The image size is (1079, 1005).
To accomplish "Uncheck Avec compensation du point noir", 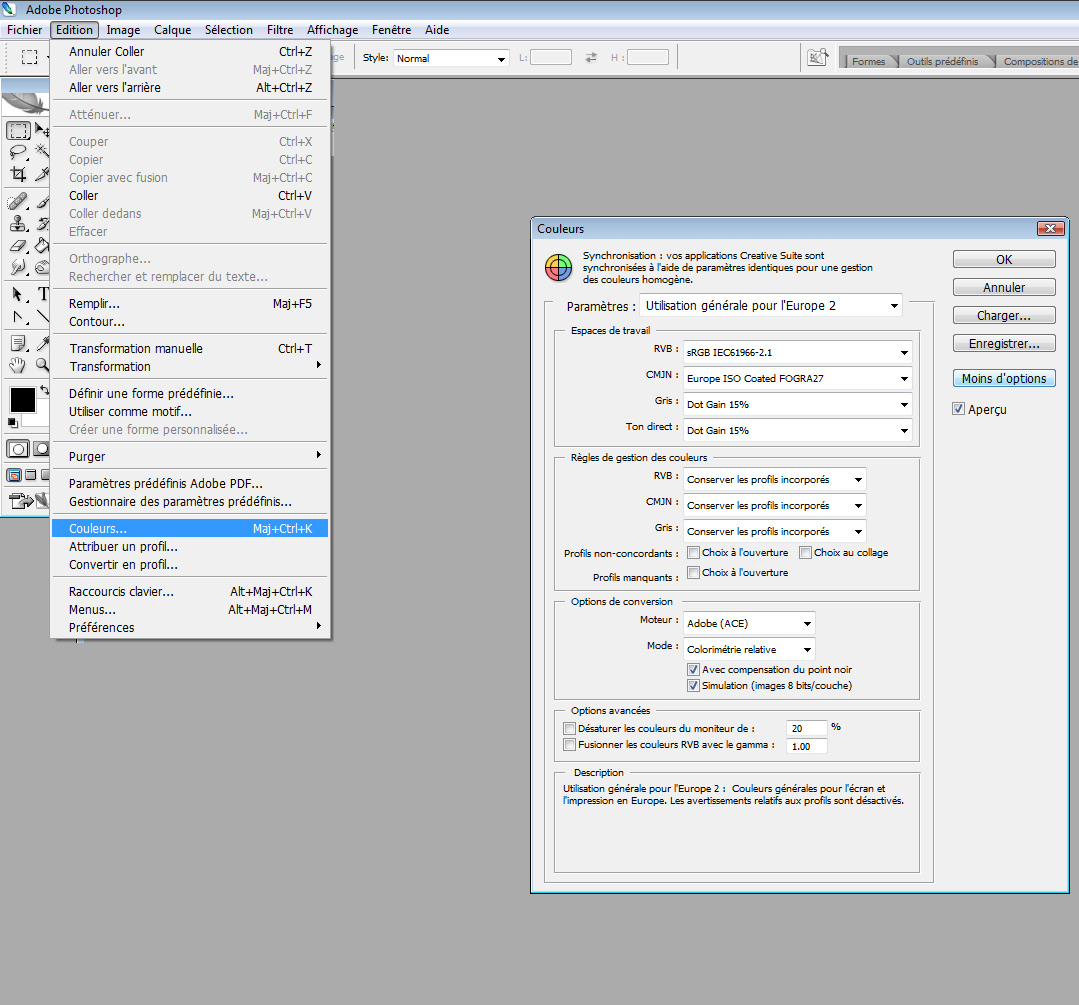I will (x=694, y=670).
